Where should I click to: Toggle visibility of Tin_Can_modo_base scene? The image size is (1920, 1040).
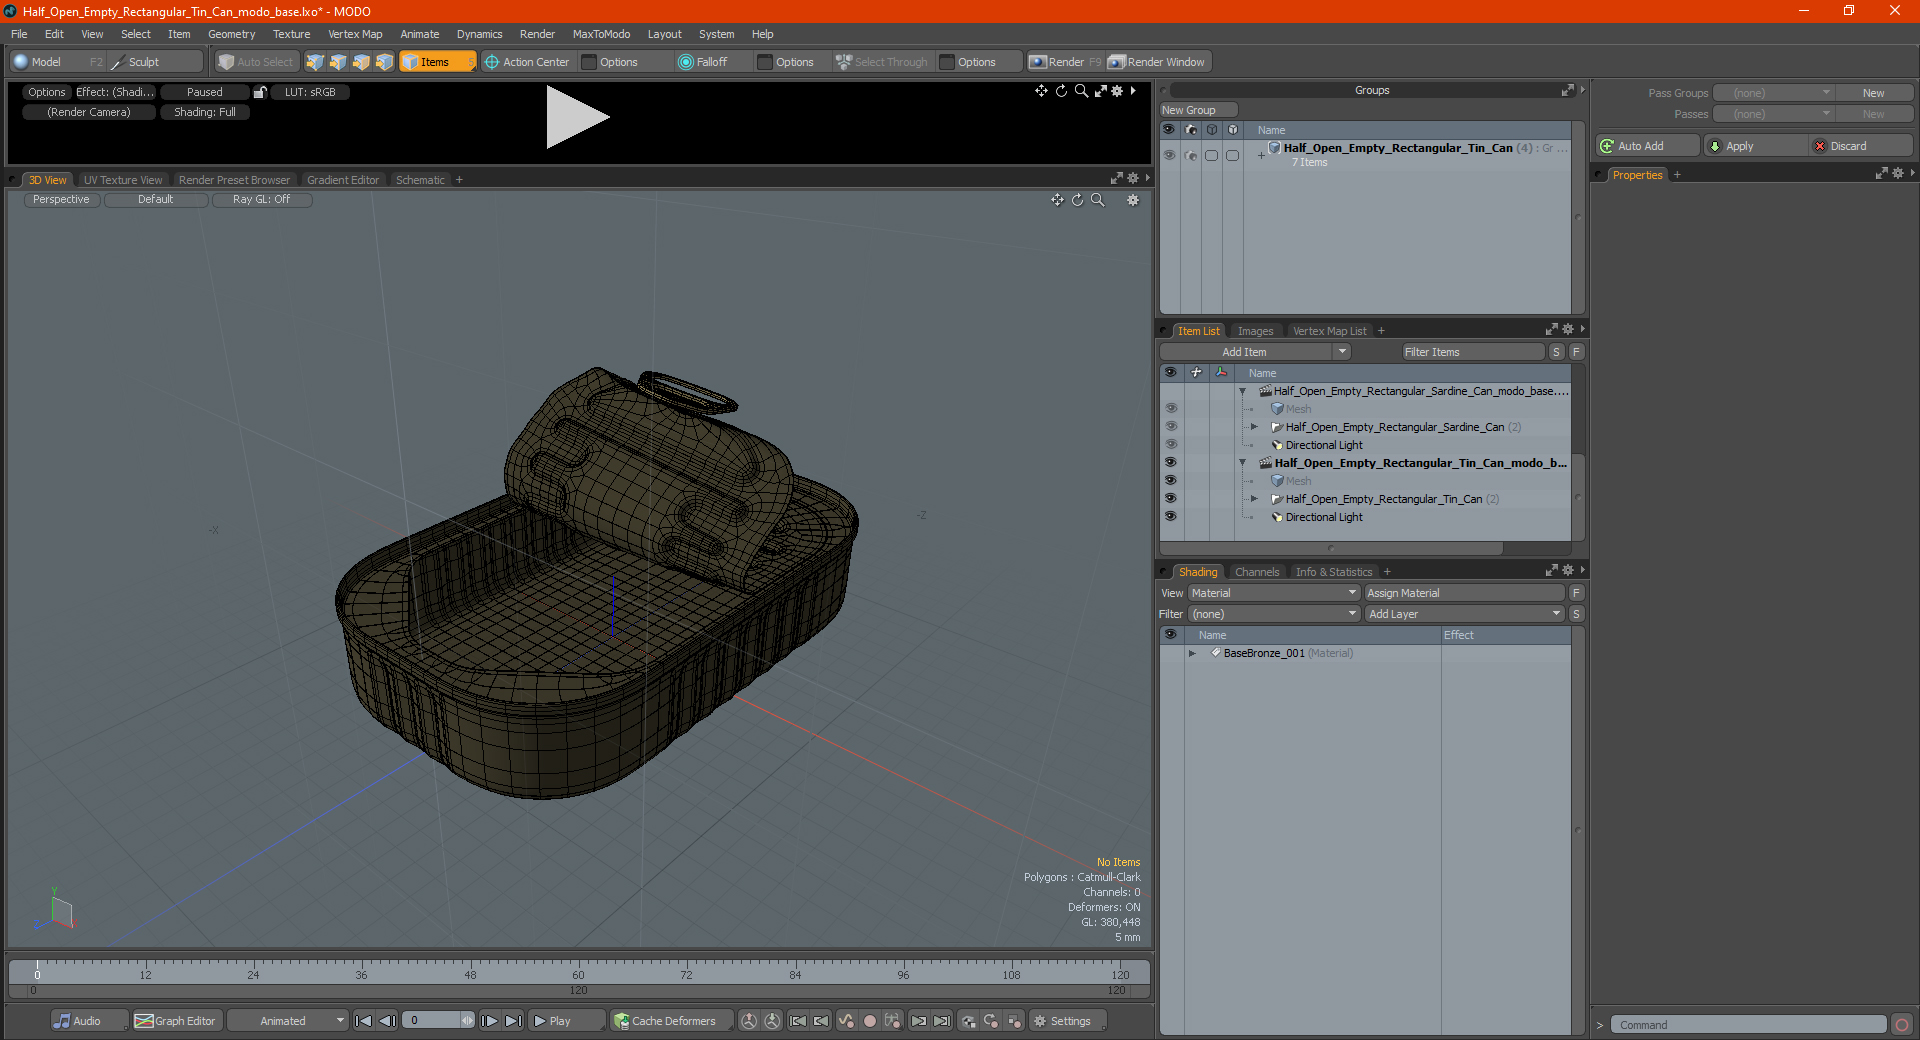1170,463
